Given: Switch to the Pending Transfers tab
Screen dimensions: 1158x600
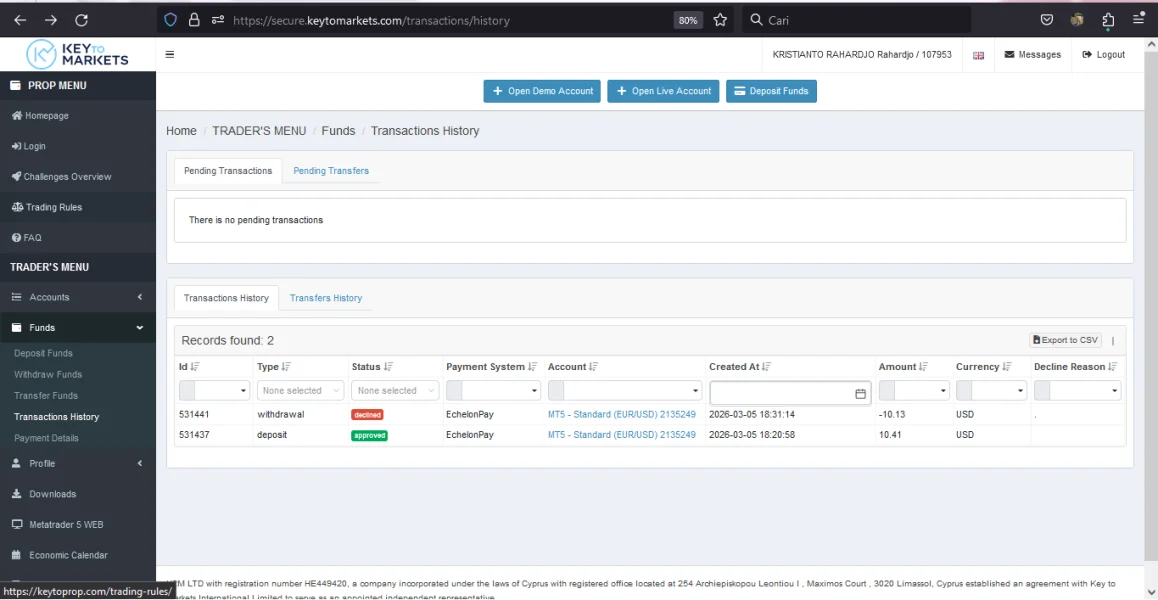Looking at the screenshot, I should [x=331, y=171].
